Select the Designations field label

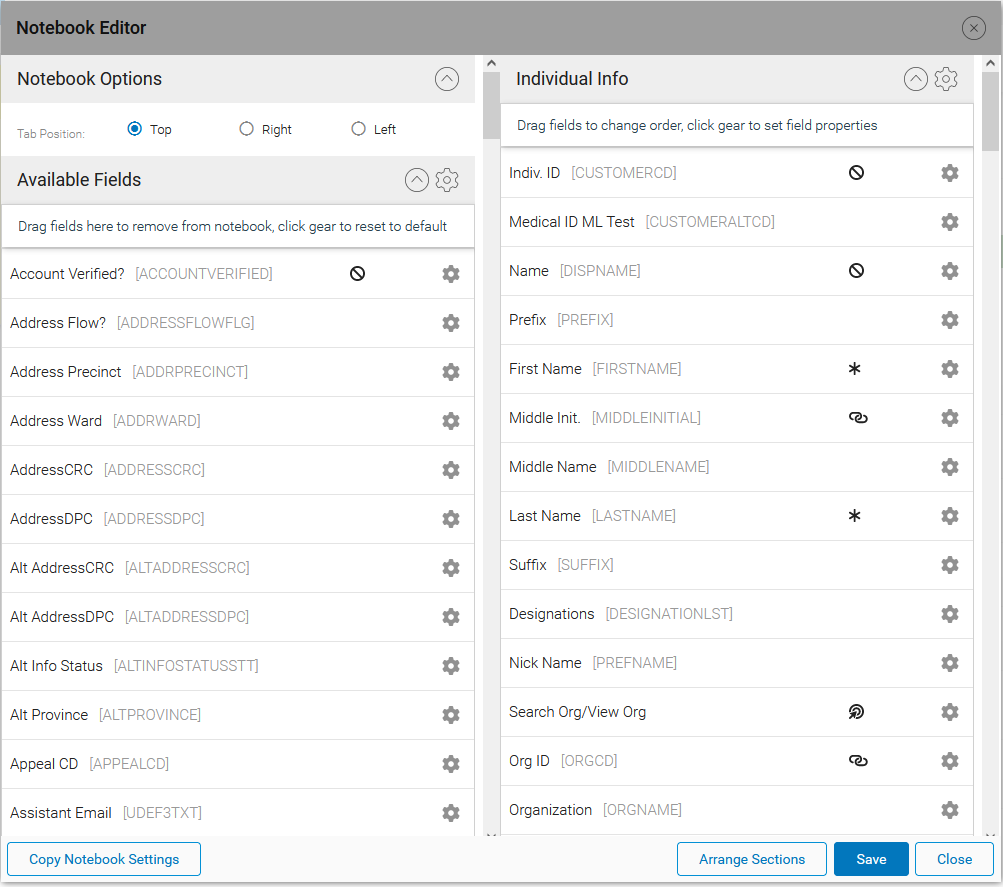[551, 614]
